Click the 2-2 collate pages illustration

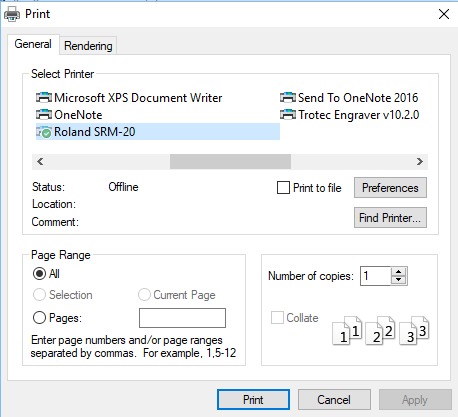coord(380,330)
